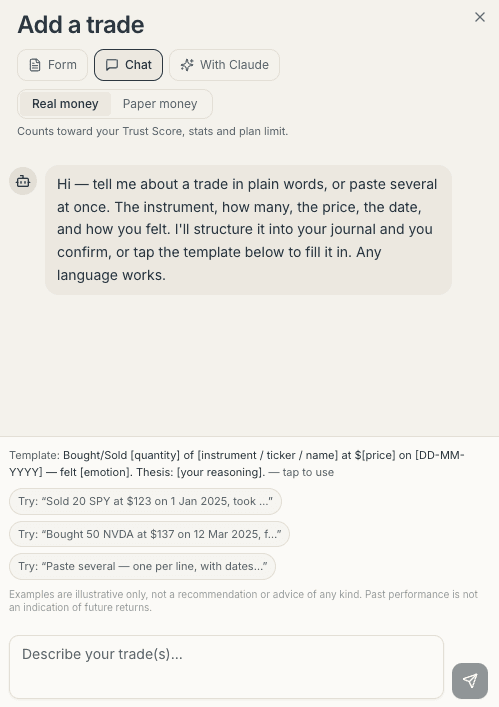Use the 'Paste several' example chip

pyautogui.click(x=142, y=566)
